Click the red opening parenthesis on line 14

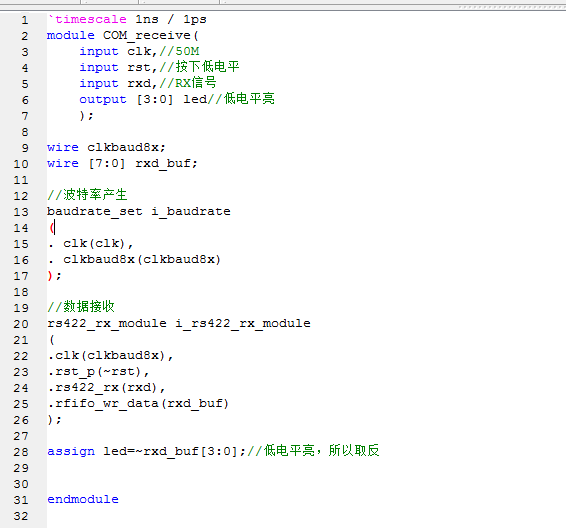52,227
